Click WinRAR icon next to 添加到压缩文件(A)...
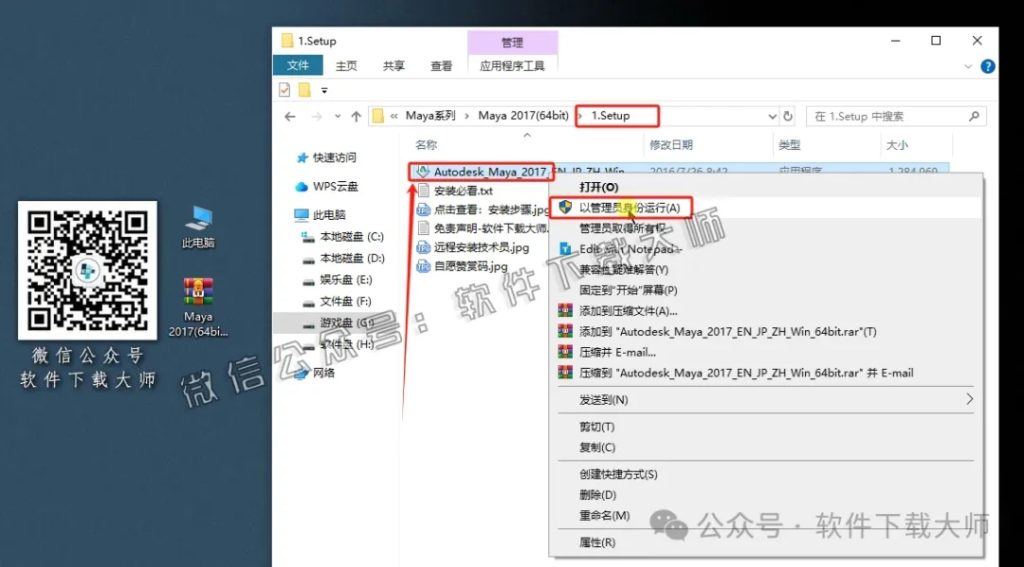The height and width of the screenshot is (567, 1024). pos(565,311)
